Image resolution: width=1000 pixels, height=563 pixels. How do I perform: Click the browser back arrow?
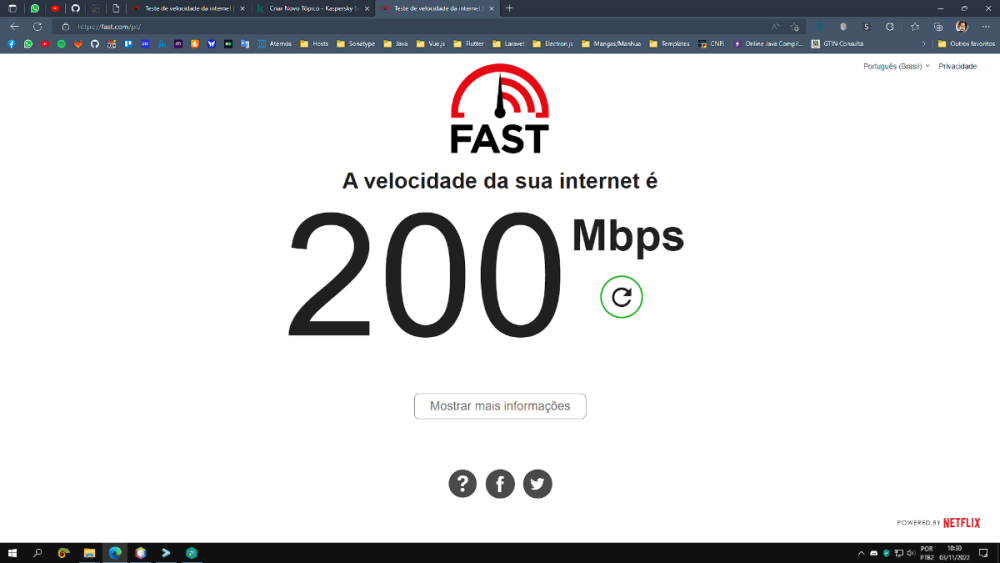click(x=14, y=27)
